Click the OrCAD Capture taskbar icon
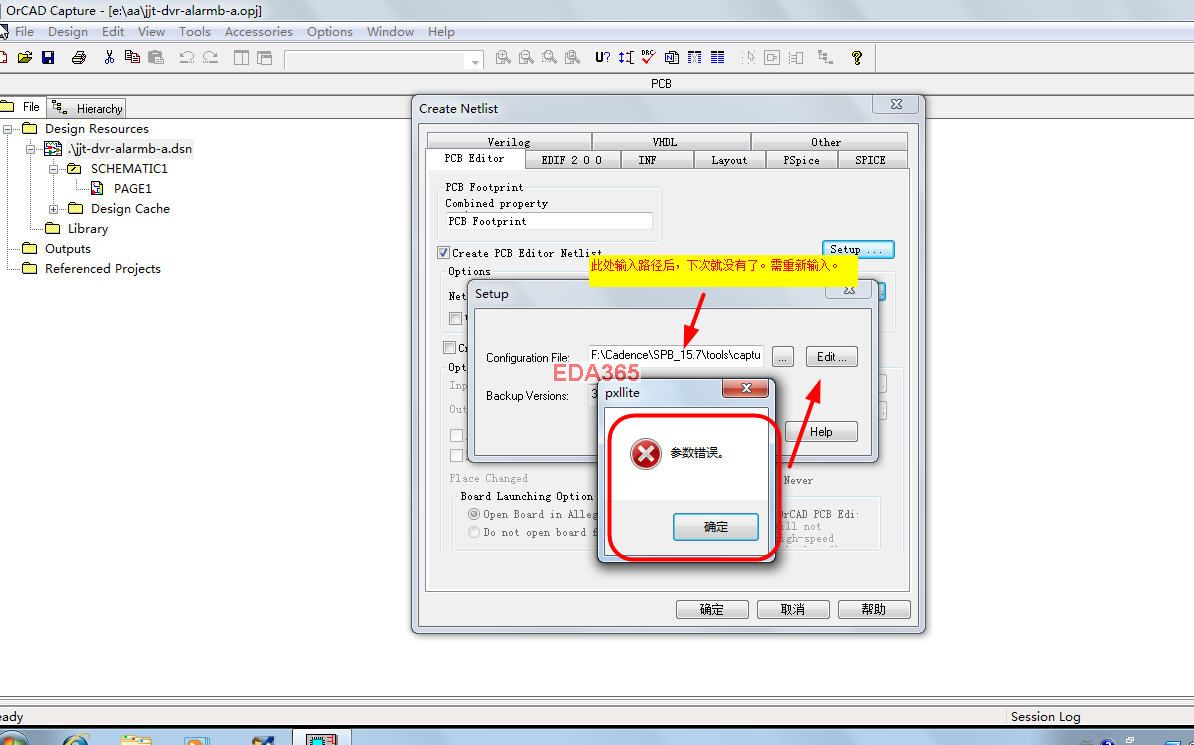 pyautogui.click(x=321, y=739)
